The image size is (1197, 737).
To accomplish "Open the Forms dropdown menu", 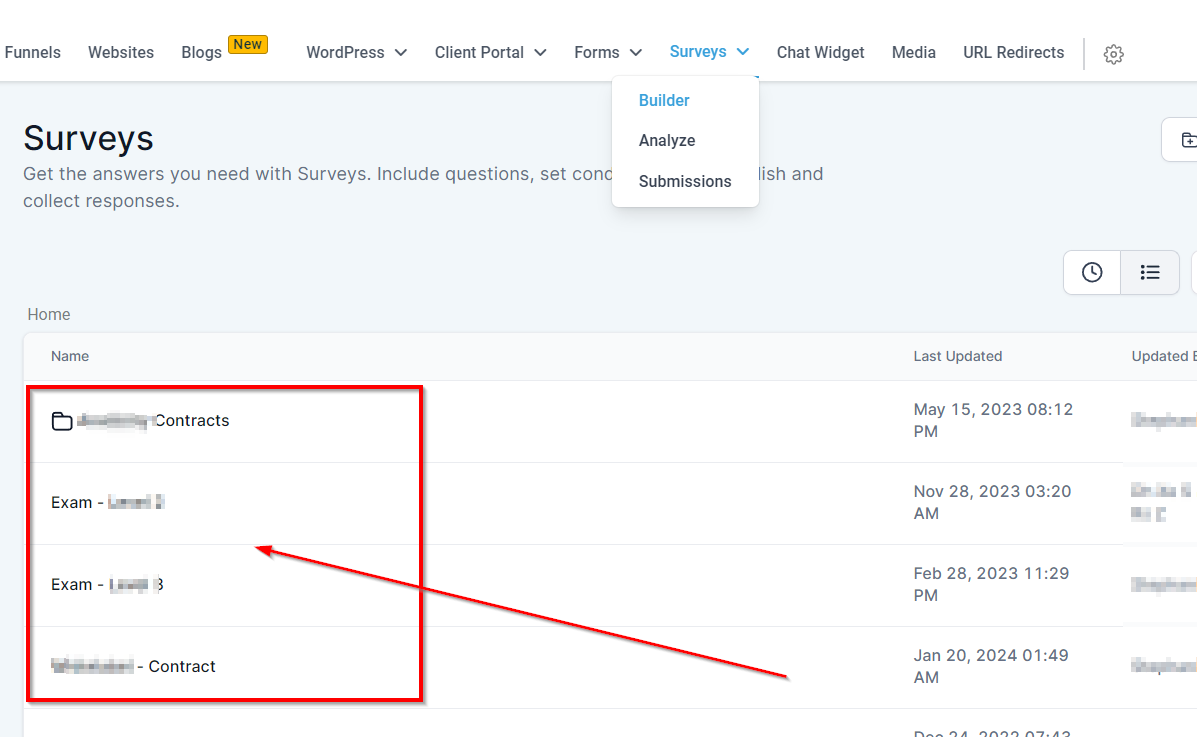I will (607, 52).
